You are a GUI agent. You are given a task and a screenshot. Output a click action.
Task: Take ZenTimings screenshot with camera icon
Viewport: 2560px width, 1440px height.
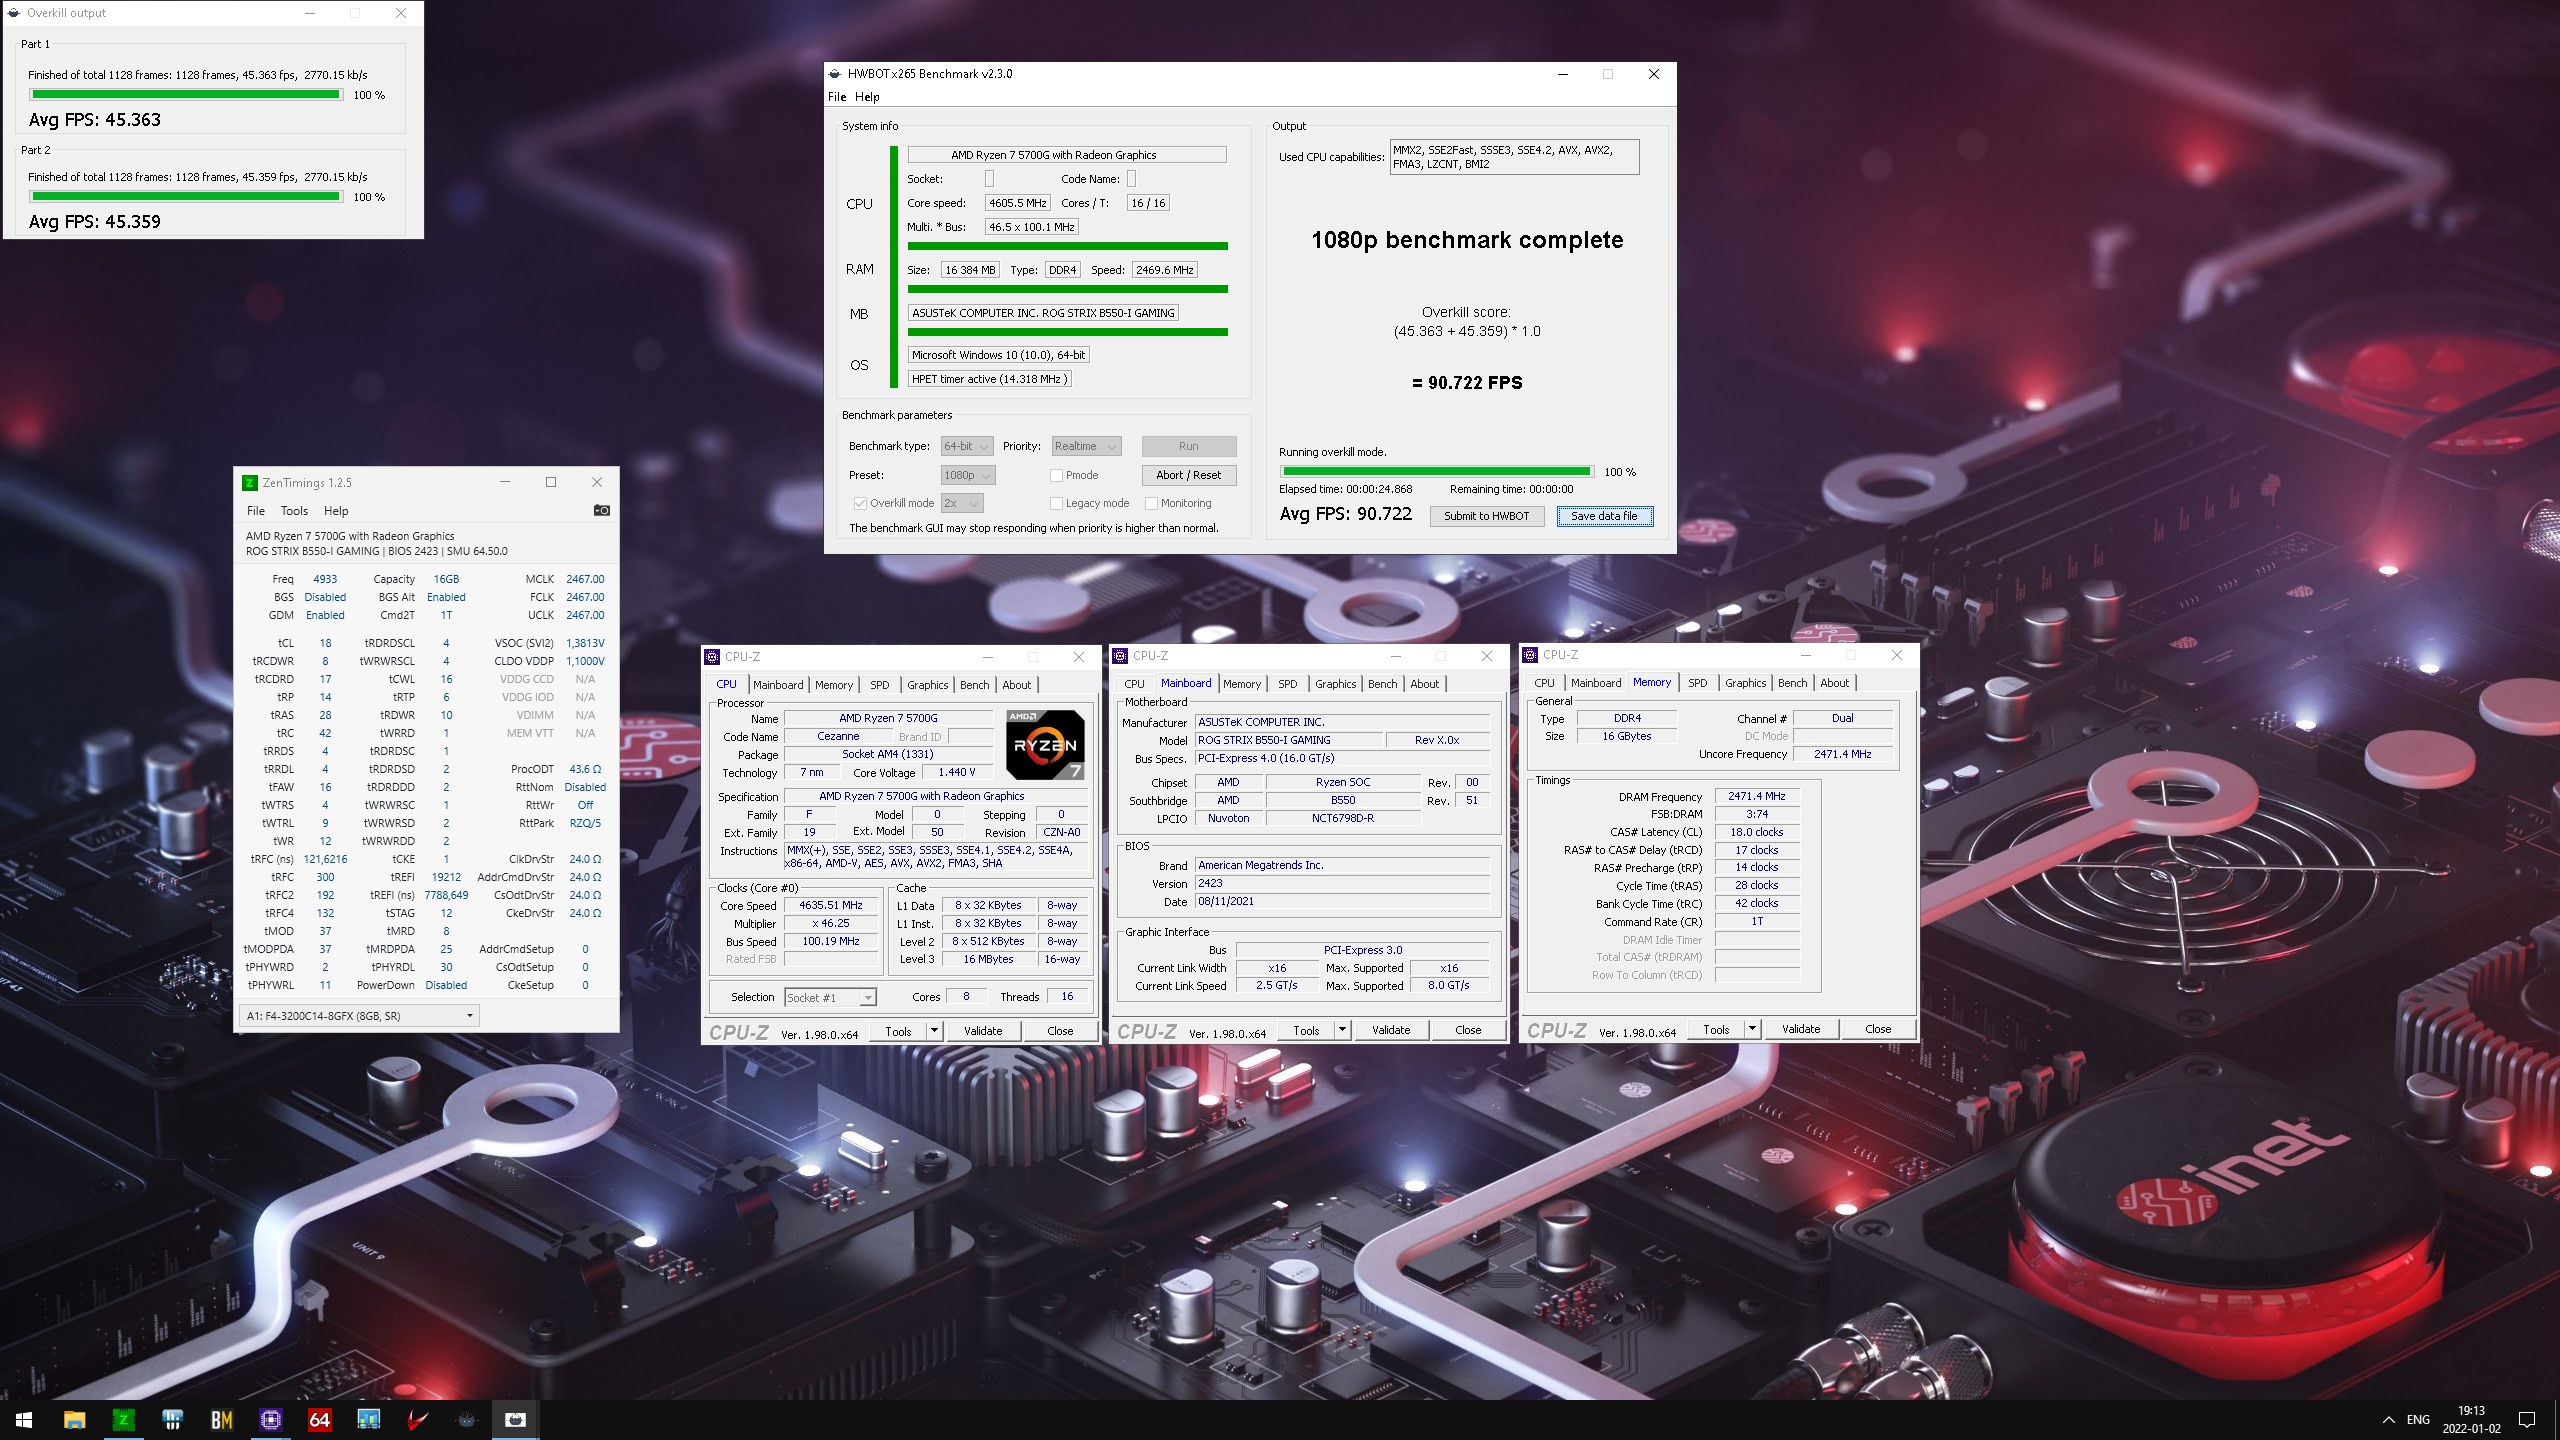click(601, 510)
